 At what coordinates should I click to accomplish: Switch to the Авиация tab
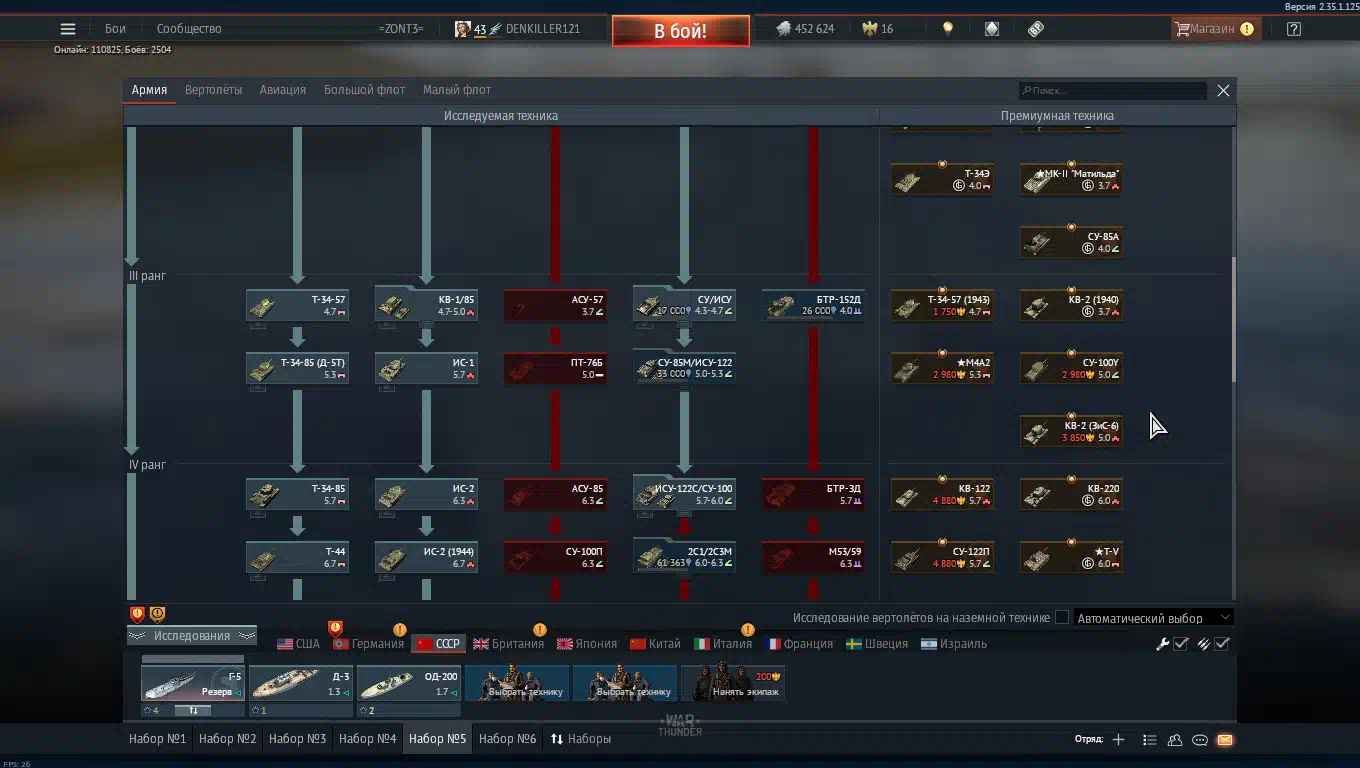pos(283,90)
